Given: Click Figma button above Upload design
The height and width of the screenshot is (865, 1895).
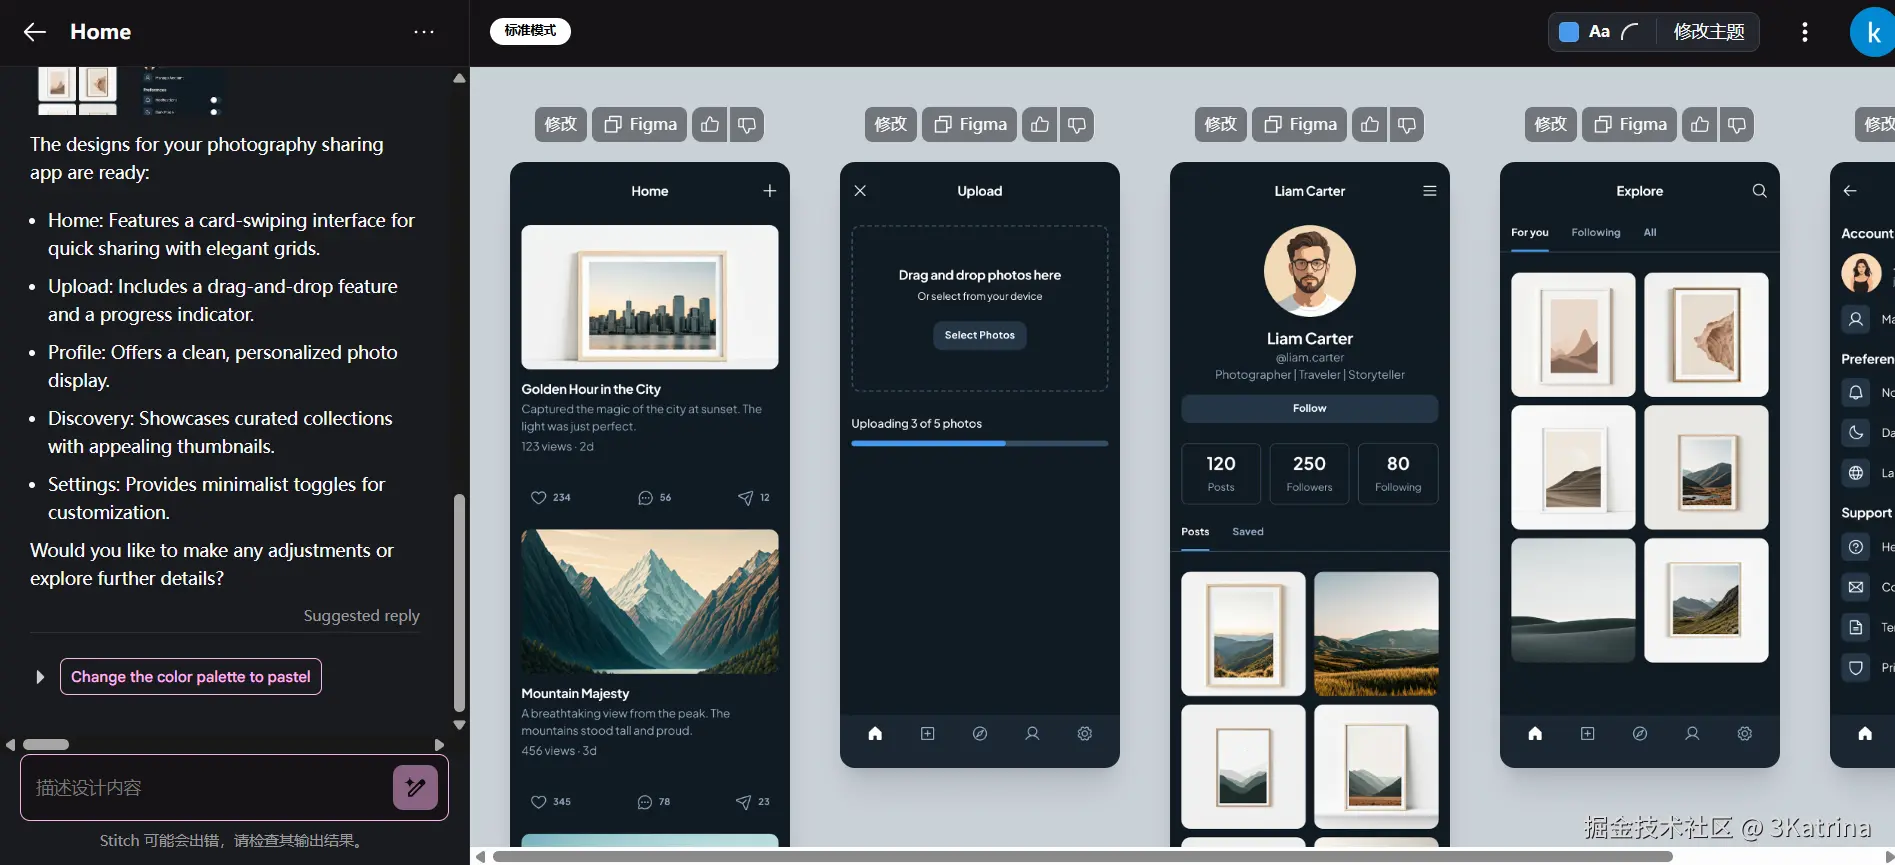Looking at the screenshot, I should (970, 124).
